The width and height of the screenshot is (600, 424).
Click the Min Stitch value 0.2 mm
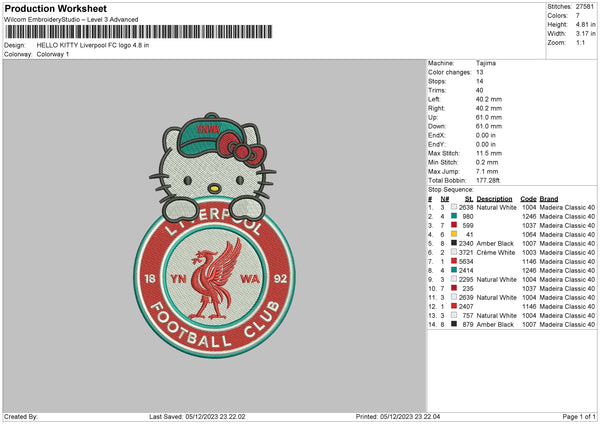[x=487, y=162]
